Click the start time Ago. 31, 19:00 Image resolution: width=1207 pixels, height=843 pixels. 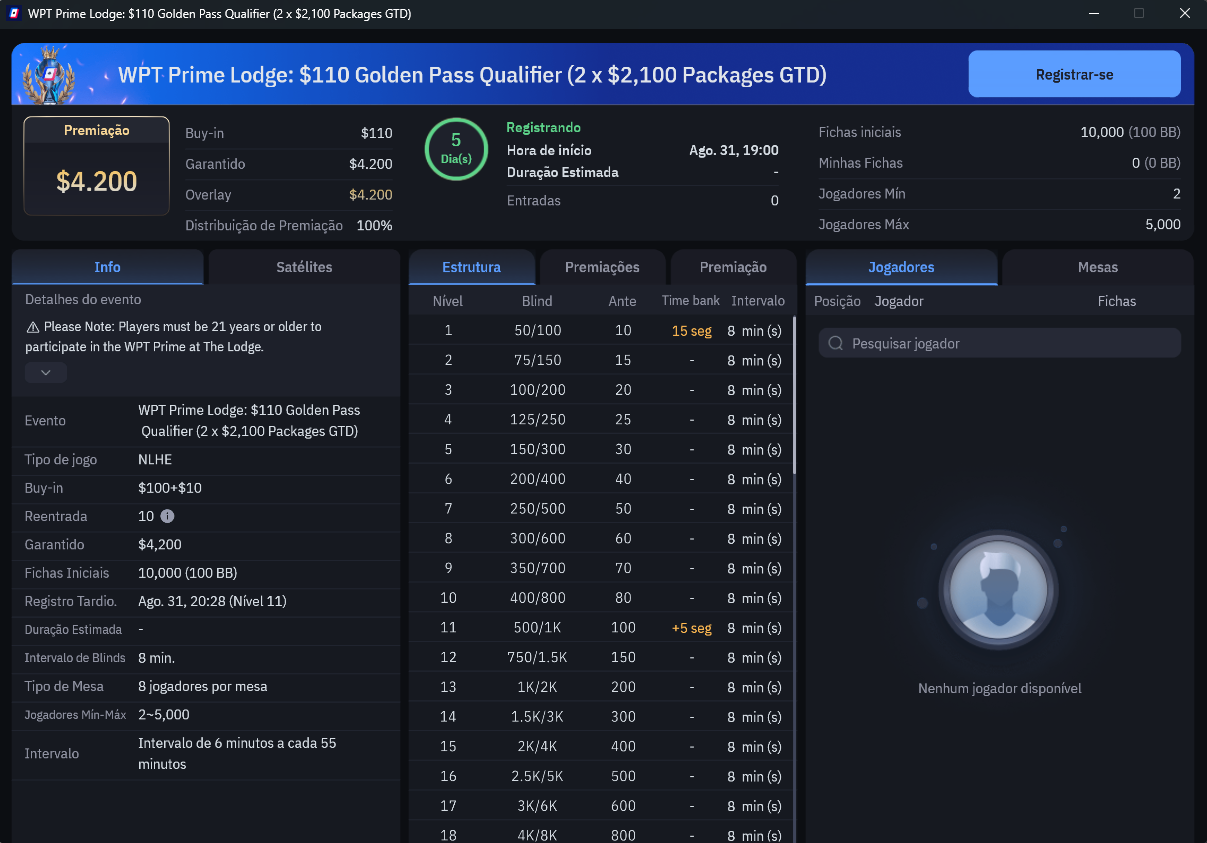pyautogui.click(x=734, y=150)
